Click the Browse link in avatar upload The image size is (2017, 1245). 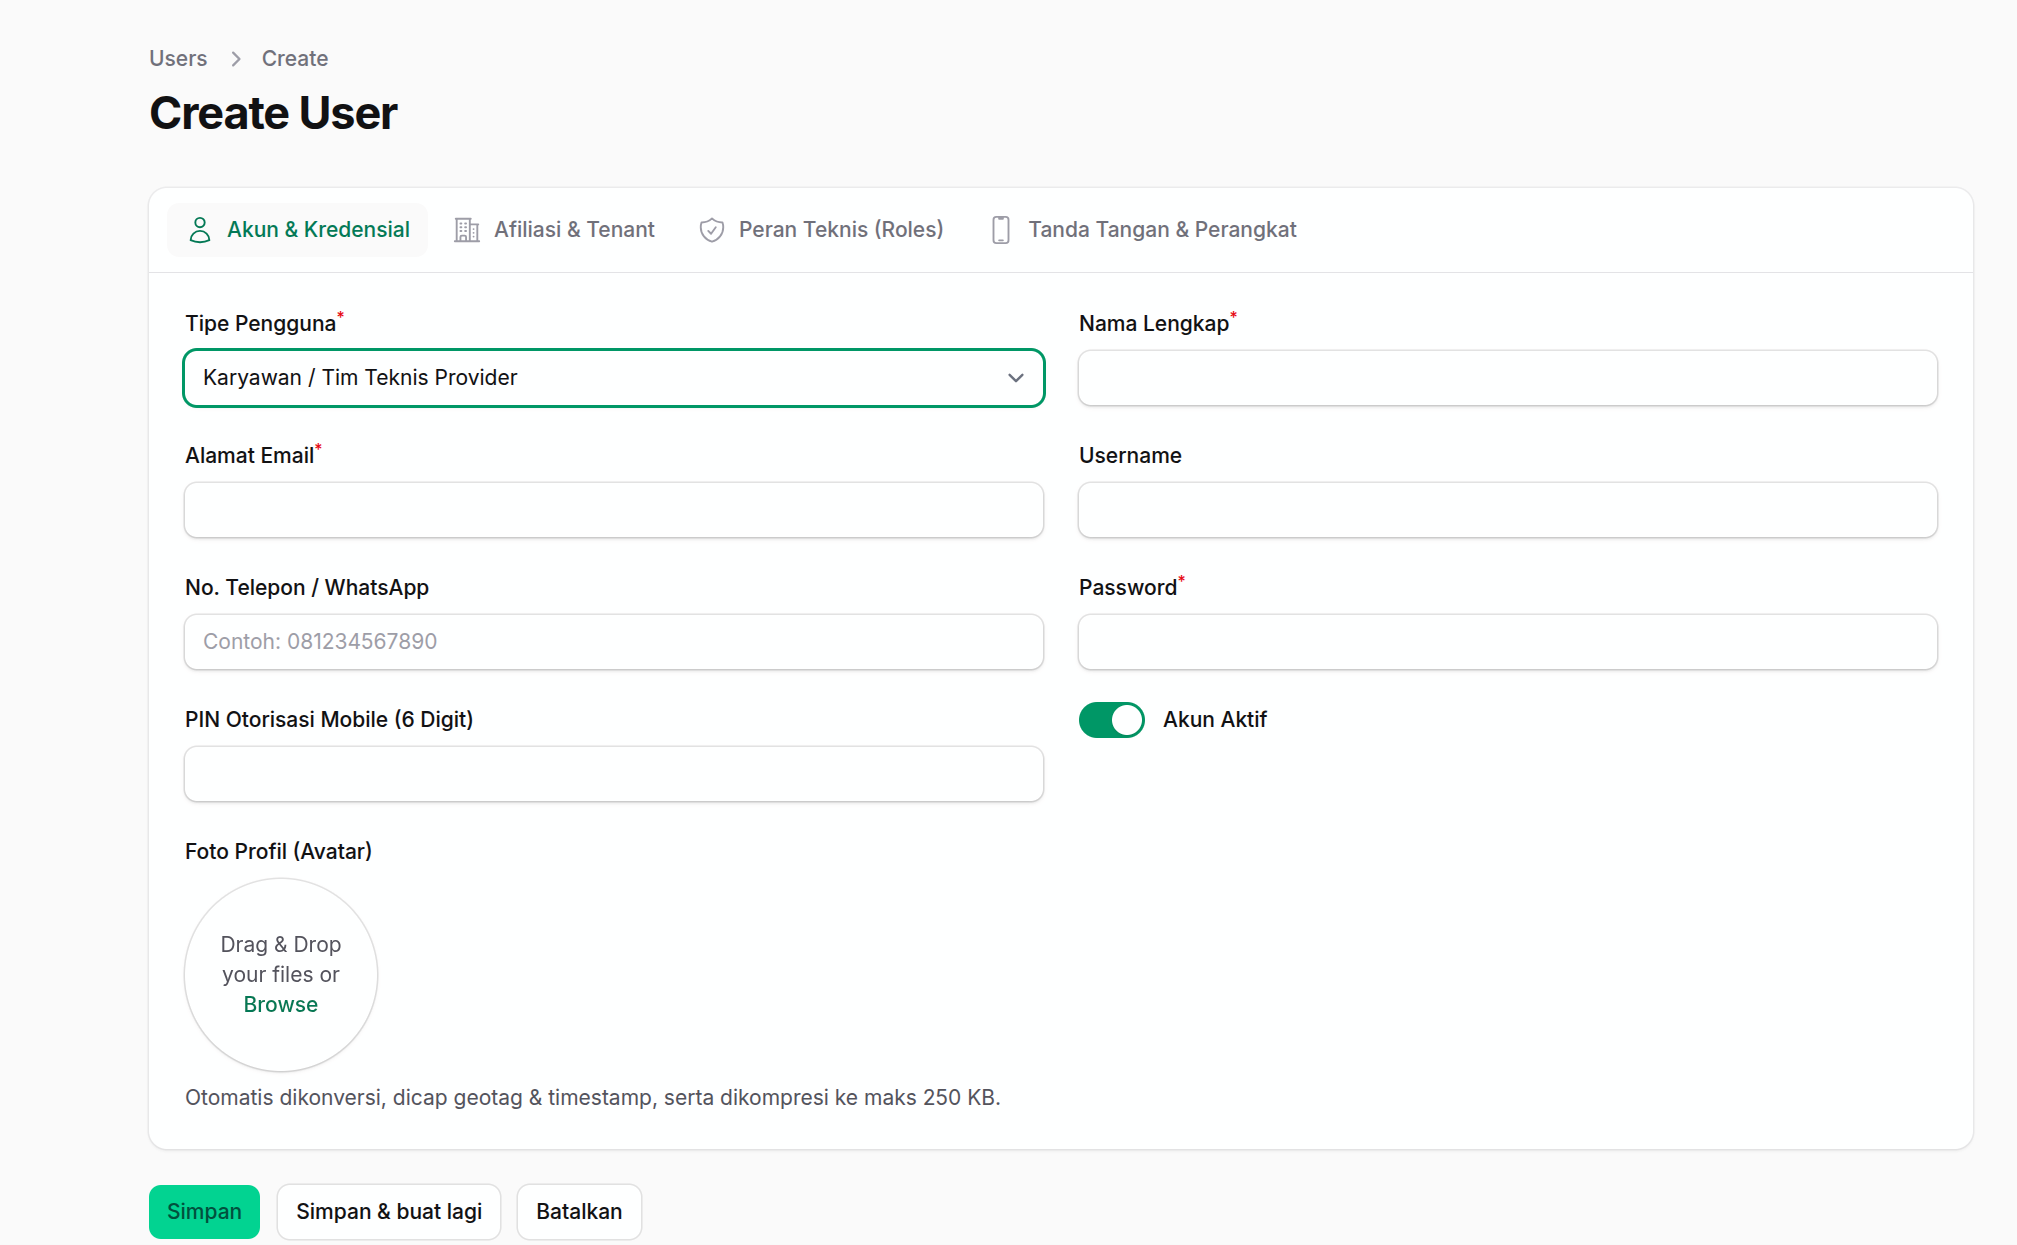[x=281, y=1005]
